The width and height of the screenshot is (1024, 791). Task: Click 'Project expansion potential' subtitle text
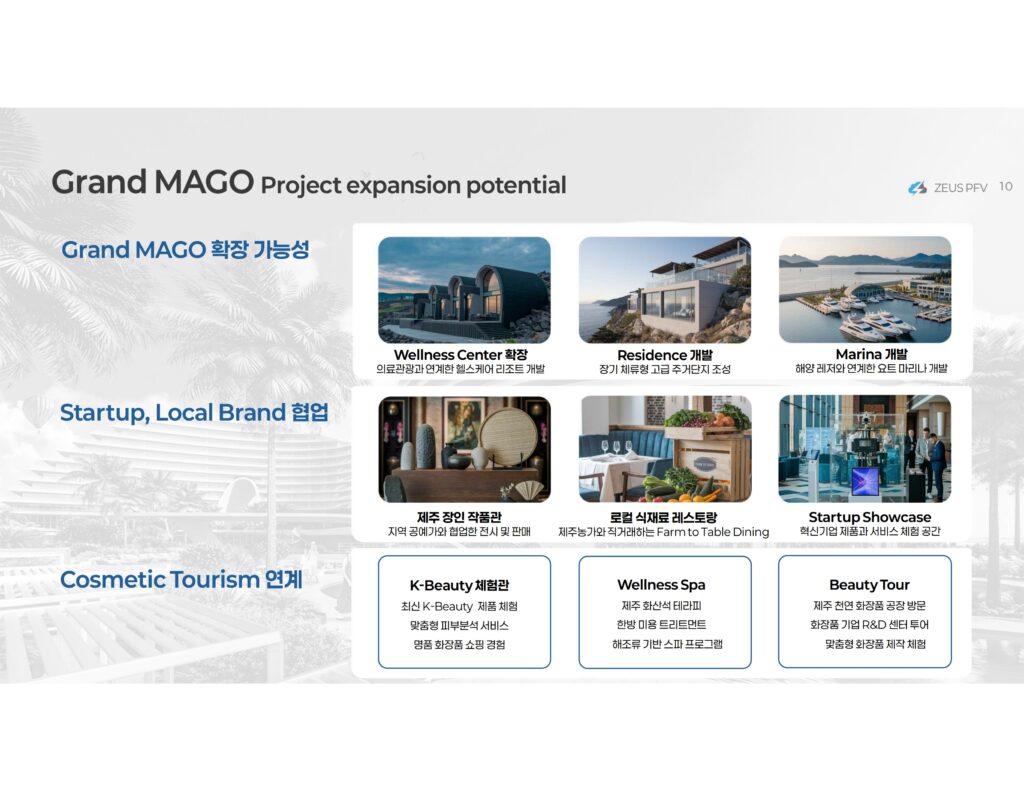413,186
